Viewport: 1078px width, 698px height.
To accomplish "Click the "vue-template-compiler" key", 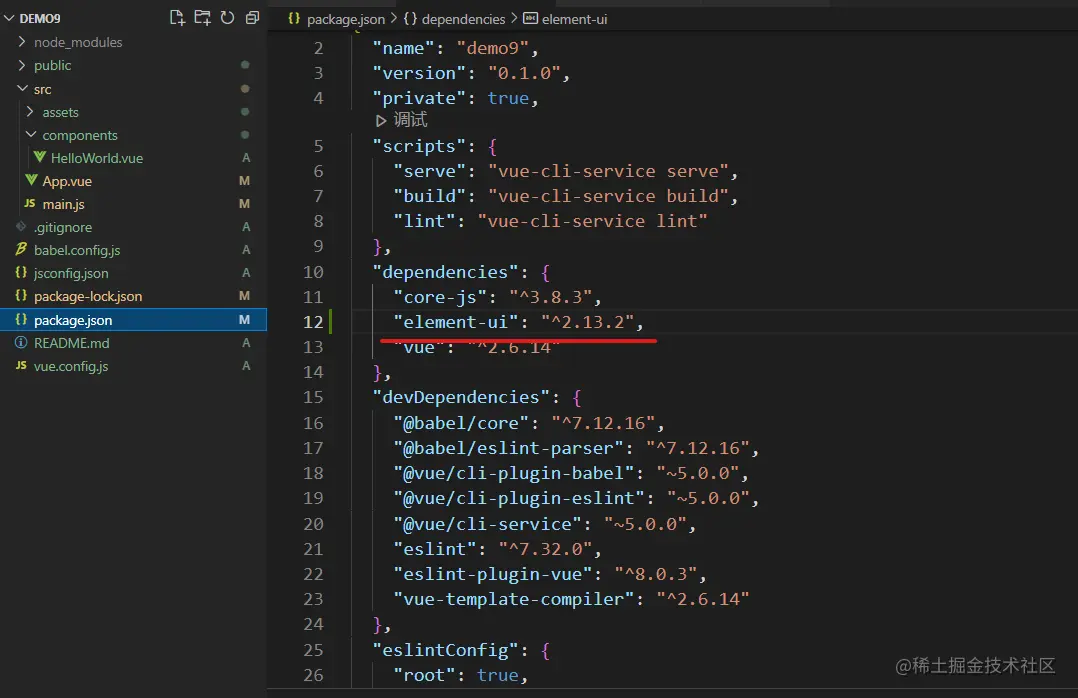I will [514, 599].
